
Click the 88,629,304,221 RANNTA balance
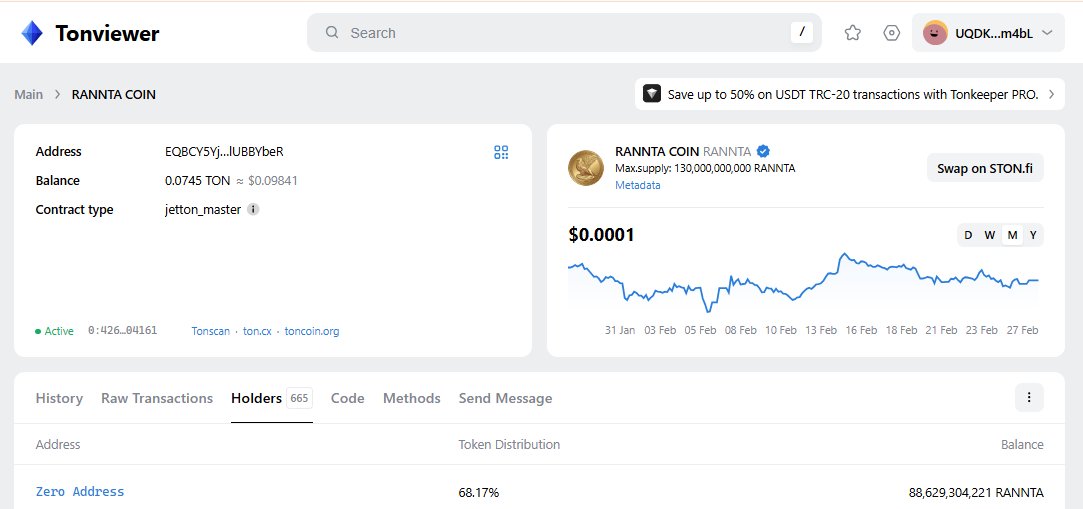(x=976, y=492)
